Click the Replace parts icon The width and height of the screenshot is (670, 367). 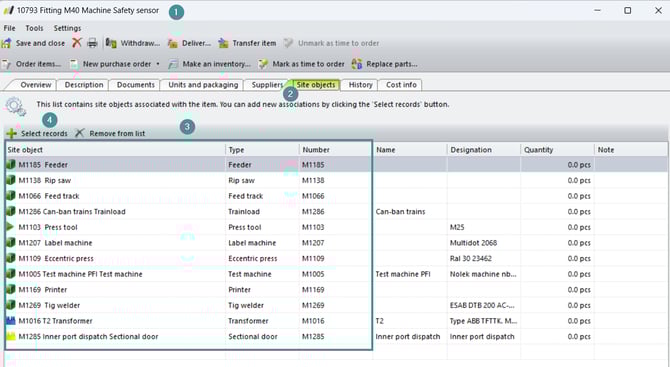(x=357, y=64)
